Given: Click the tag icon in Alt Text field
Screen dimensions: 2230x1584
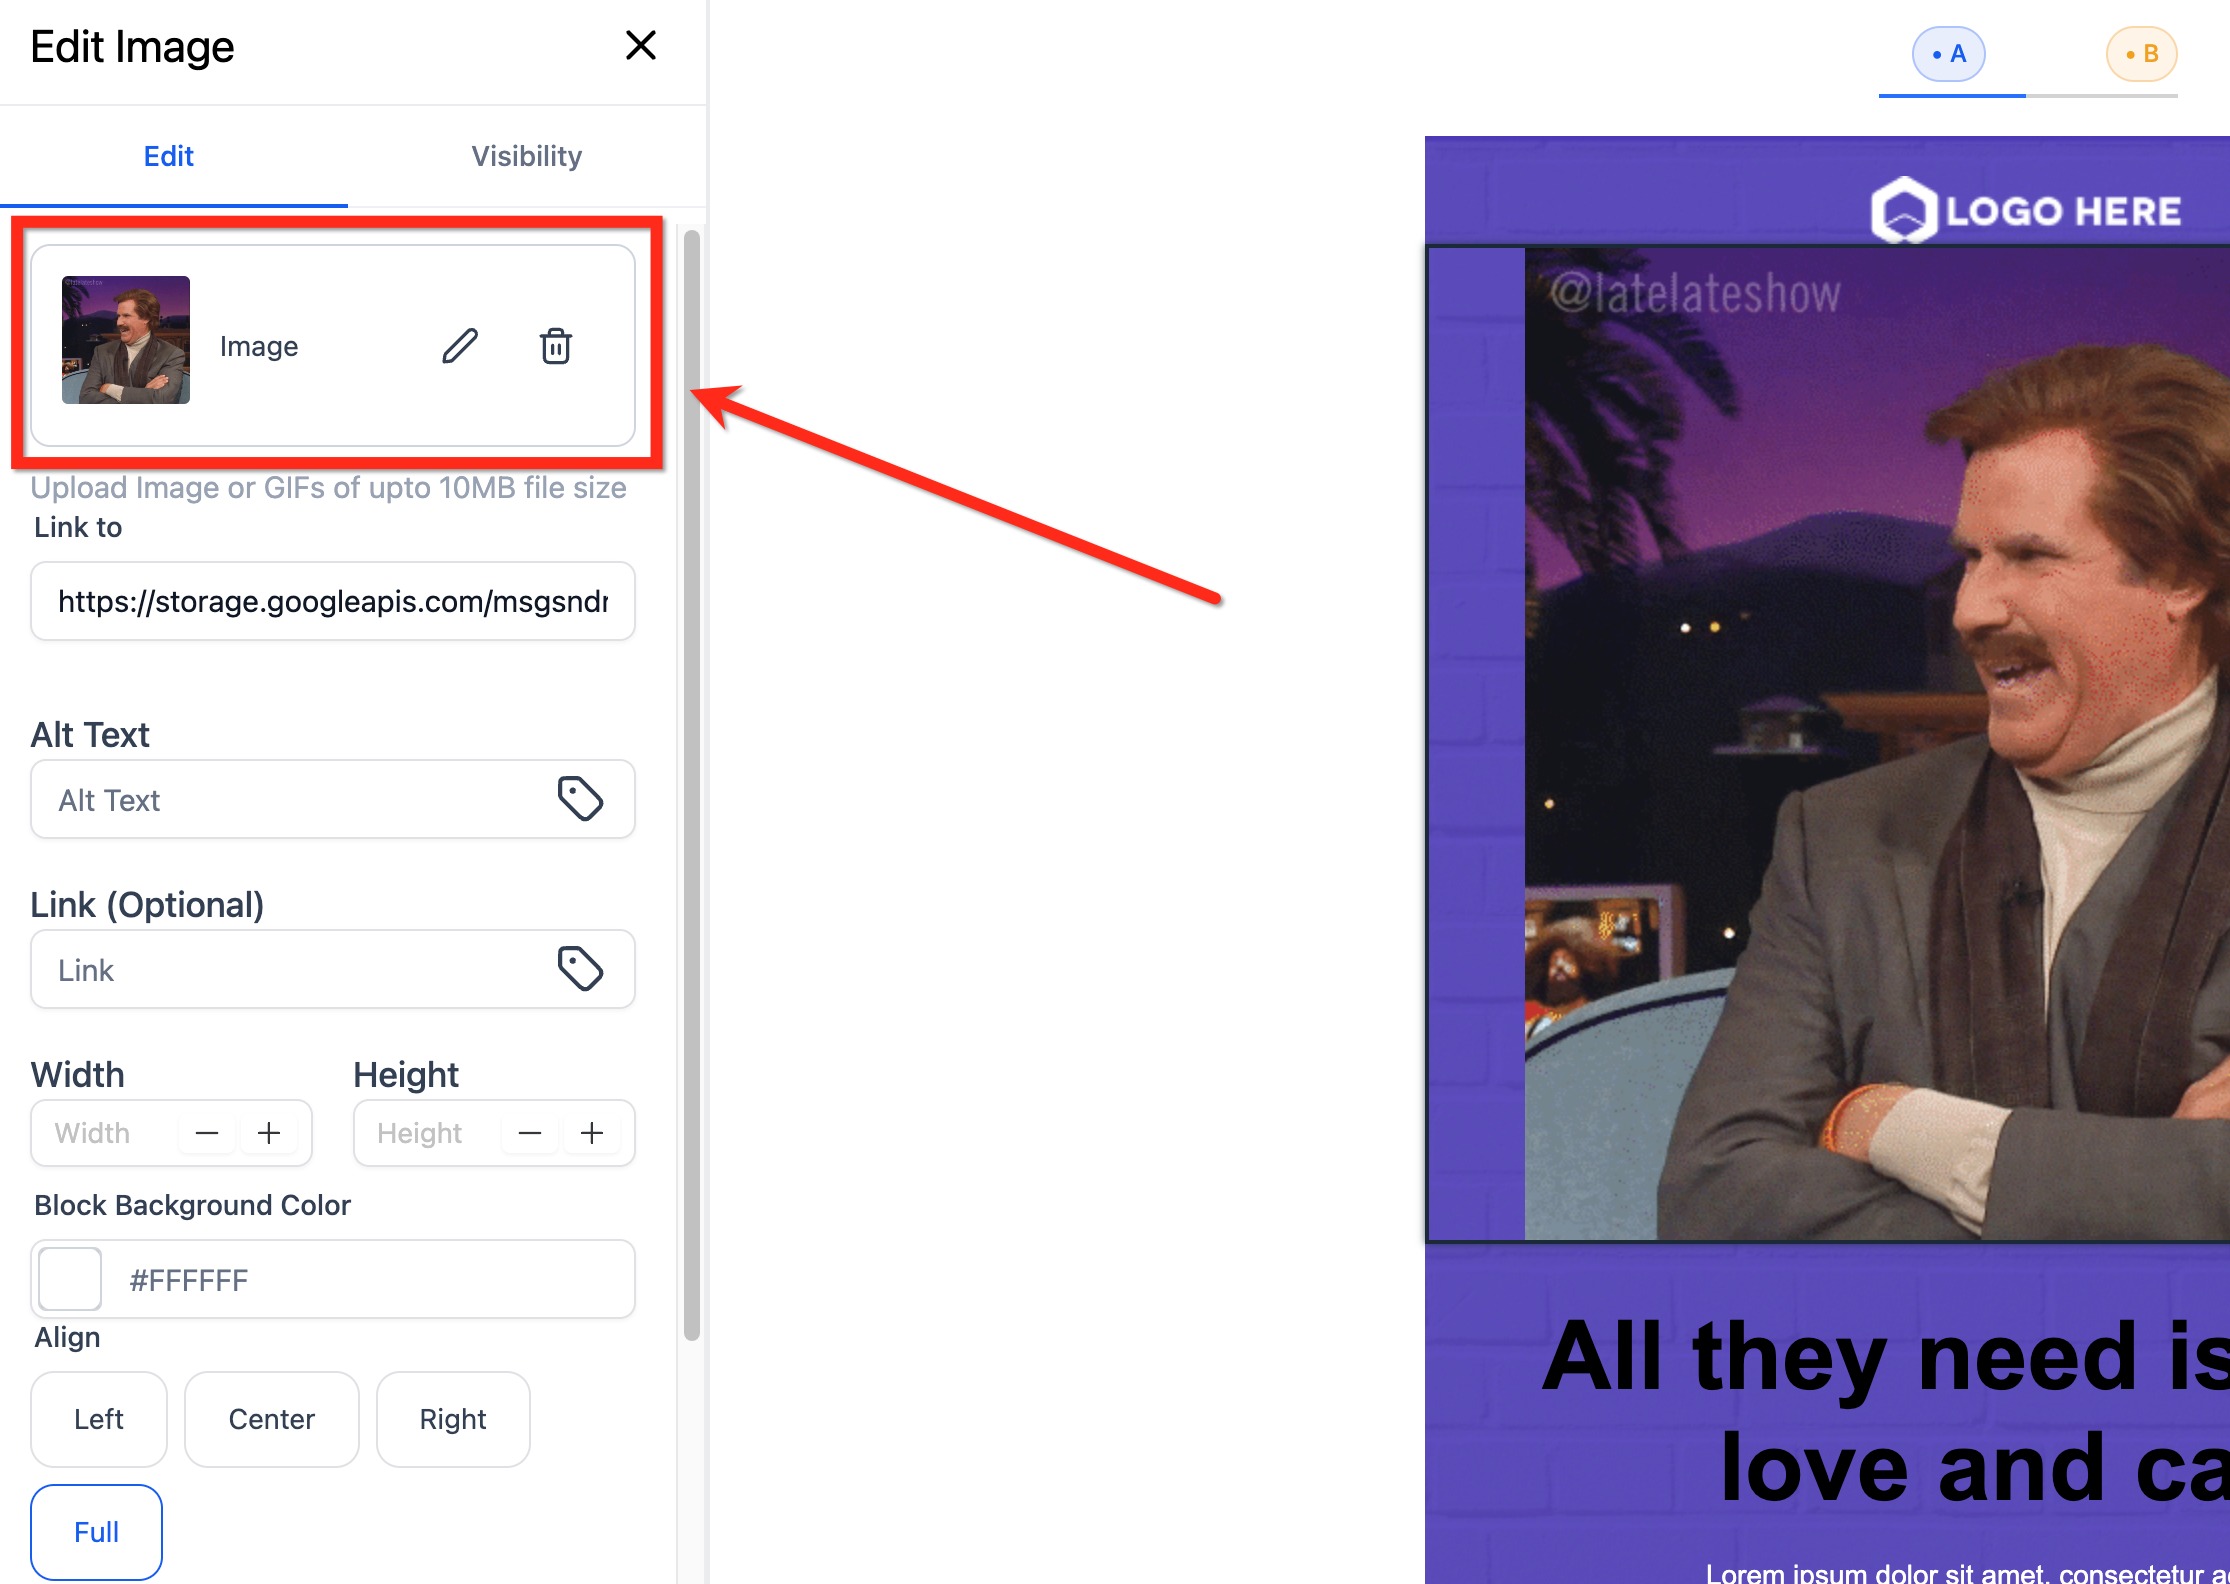Looking at the screenshot, I should [x=580, y=799].
